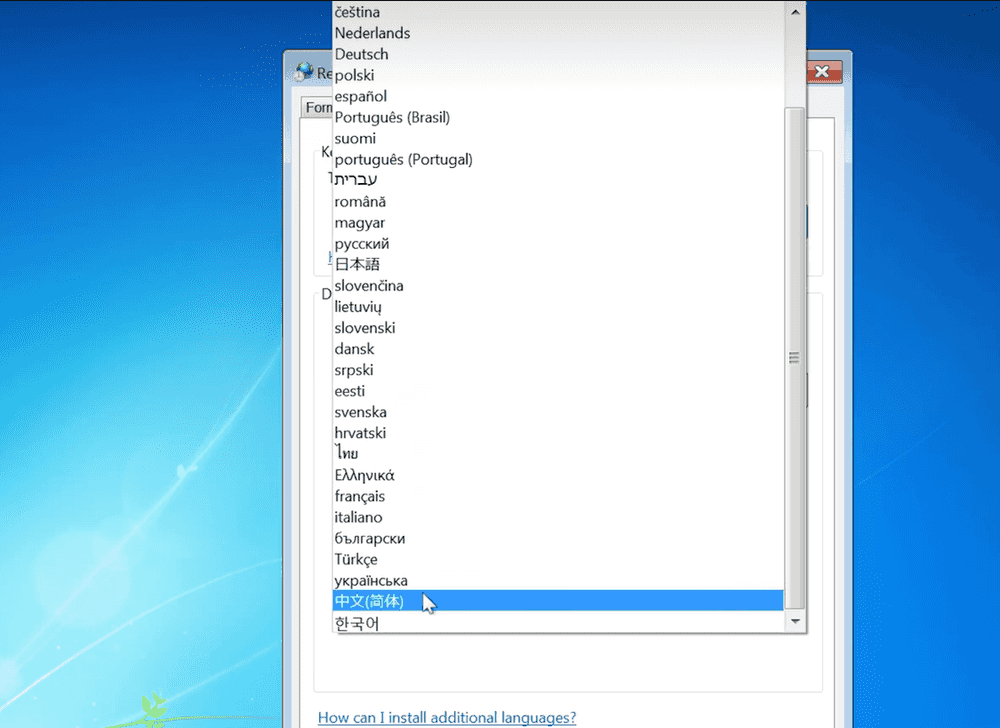
Task: Select Deutsch from the language list
Action: coord(362,54)
